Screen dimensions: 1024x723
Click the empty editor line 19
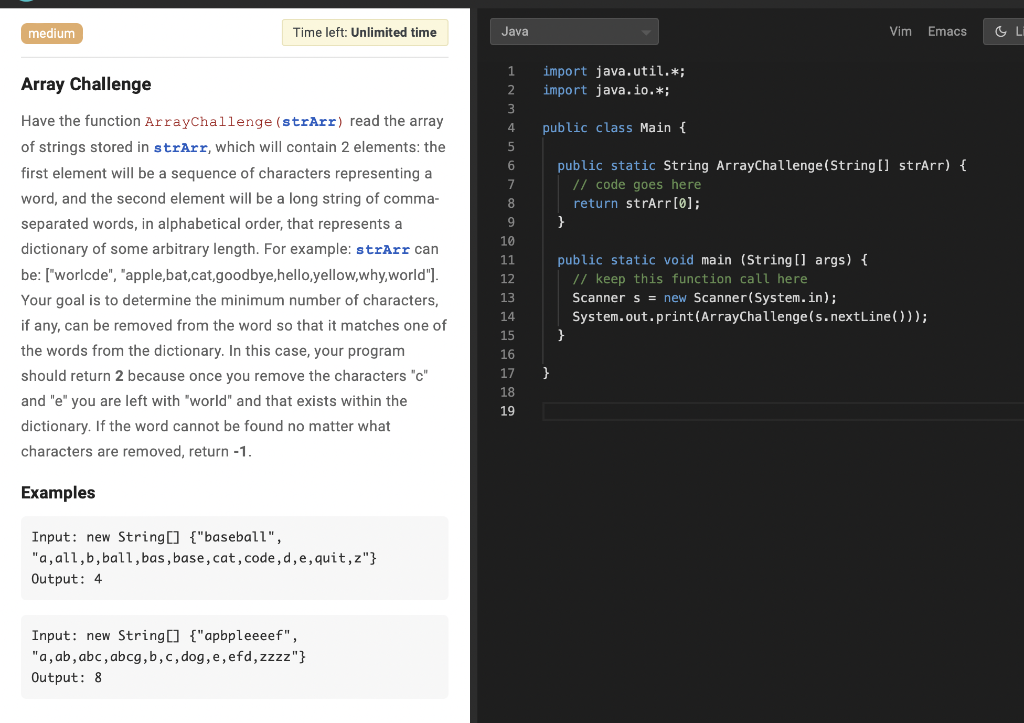[700, 411]
